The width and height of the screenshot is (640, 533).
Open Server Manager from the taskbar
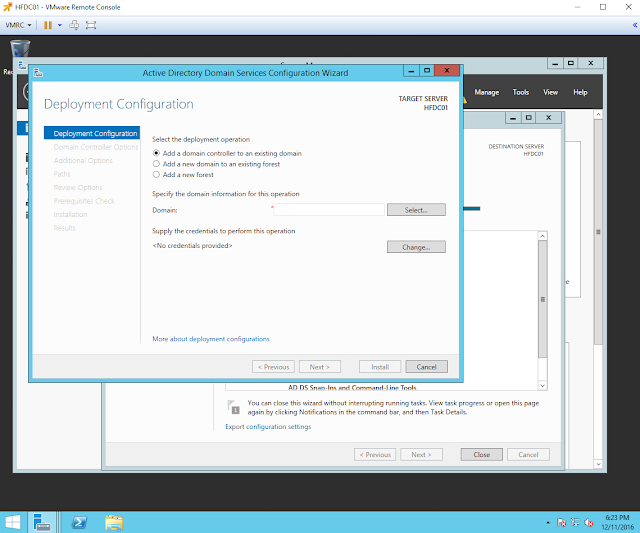[x=42, y=522]
